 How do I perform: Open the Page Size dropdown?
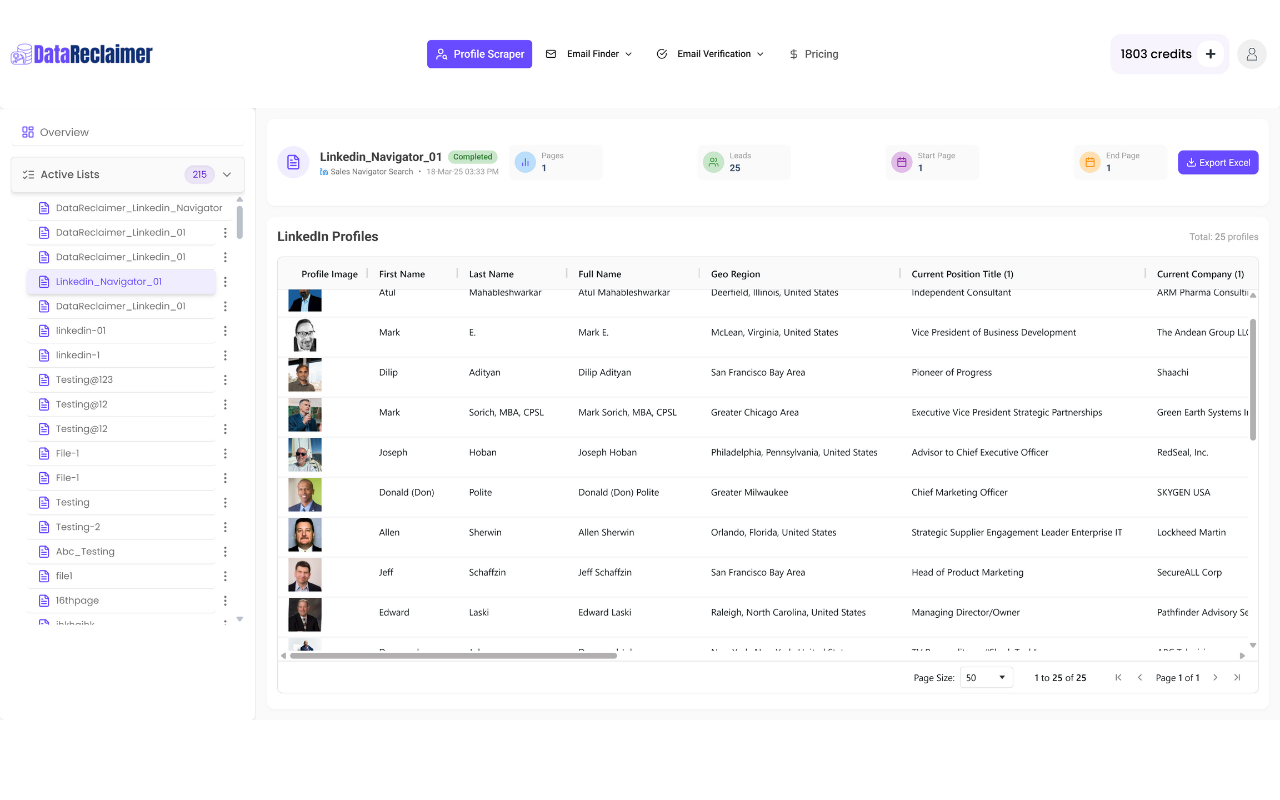986,678
